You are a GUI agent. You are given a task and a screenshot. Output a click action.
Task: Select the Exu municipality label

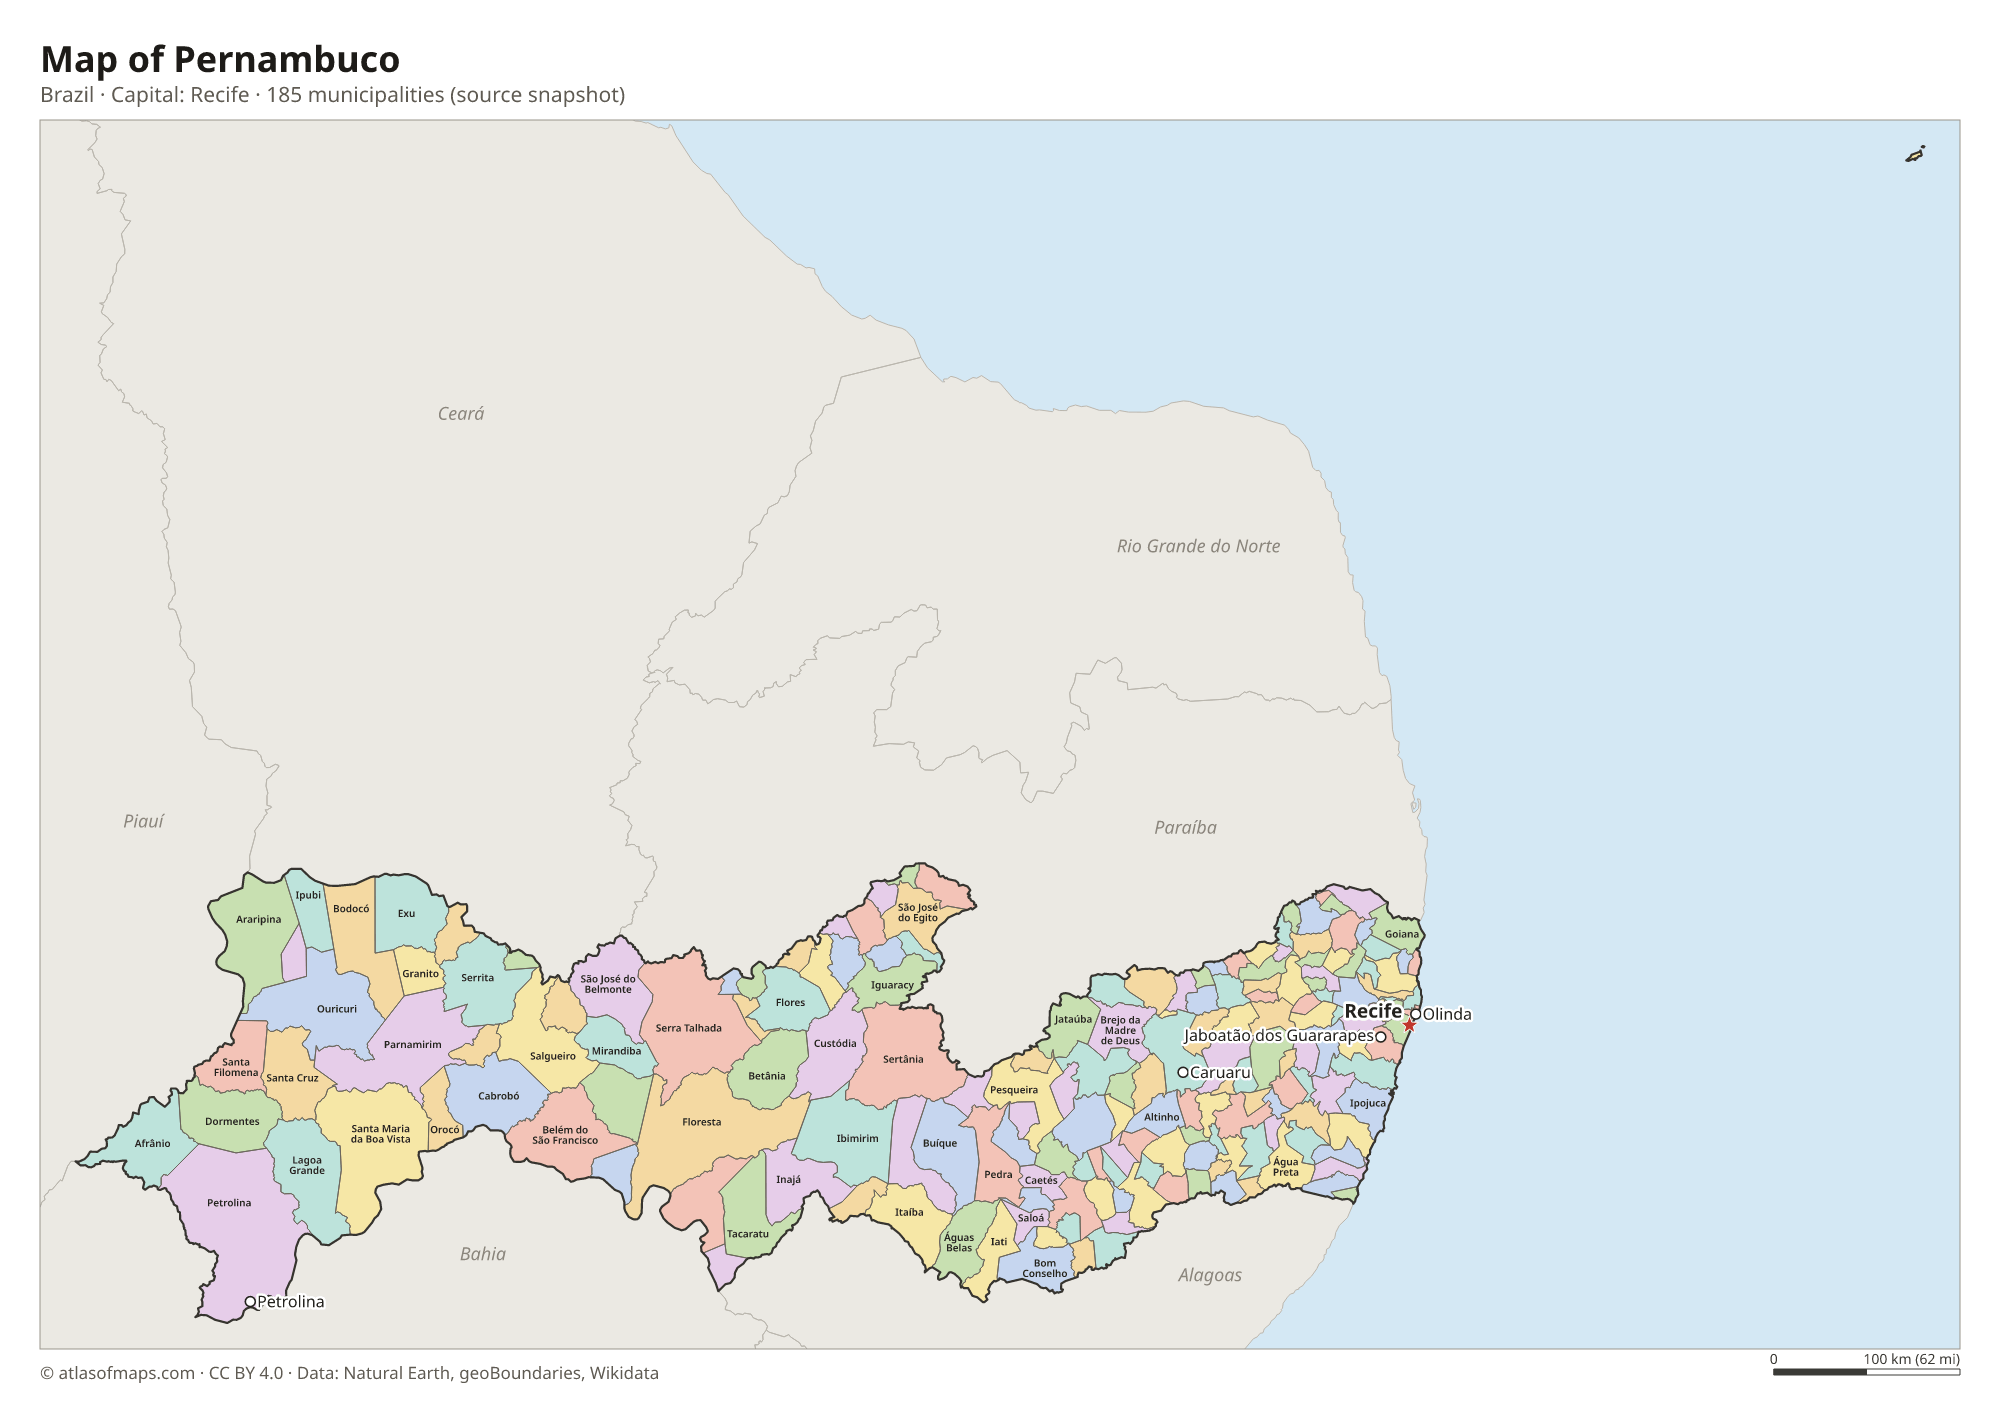point(406,913)
